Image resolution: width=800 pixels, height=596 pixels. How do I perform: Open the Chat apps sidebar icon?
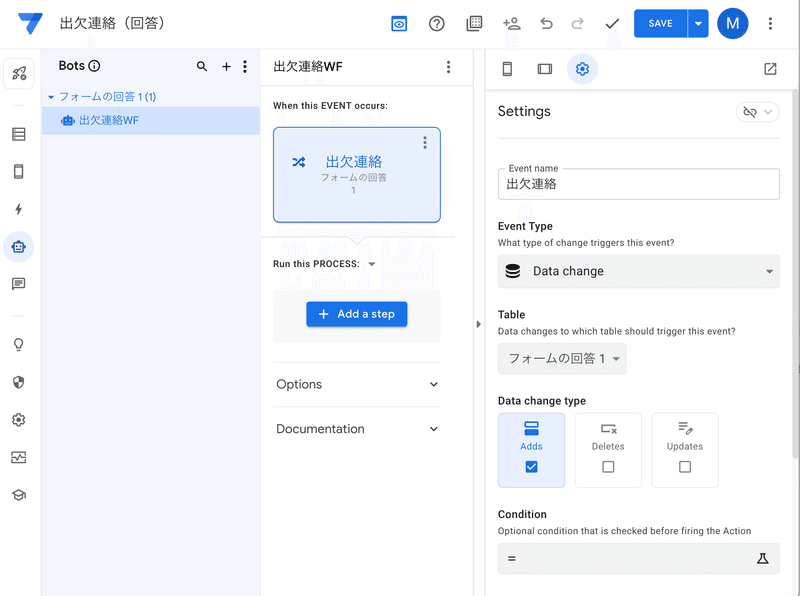point(19,284)
